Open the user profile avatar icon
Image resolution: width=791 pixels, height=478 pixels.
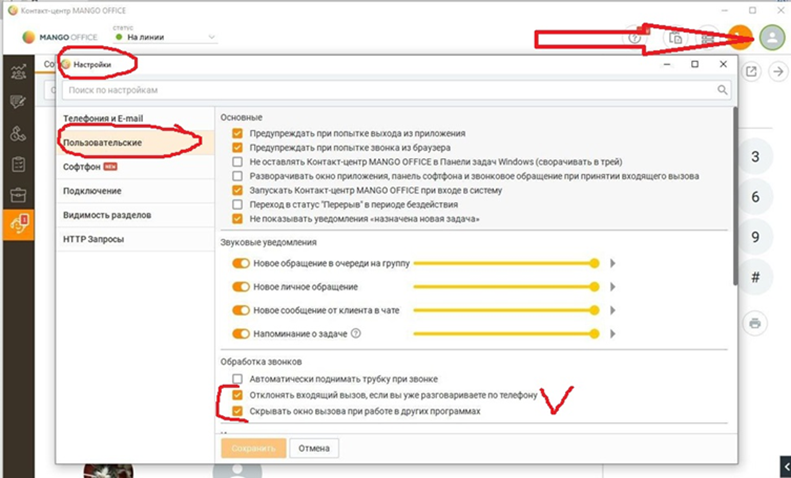[771, 37]
